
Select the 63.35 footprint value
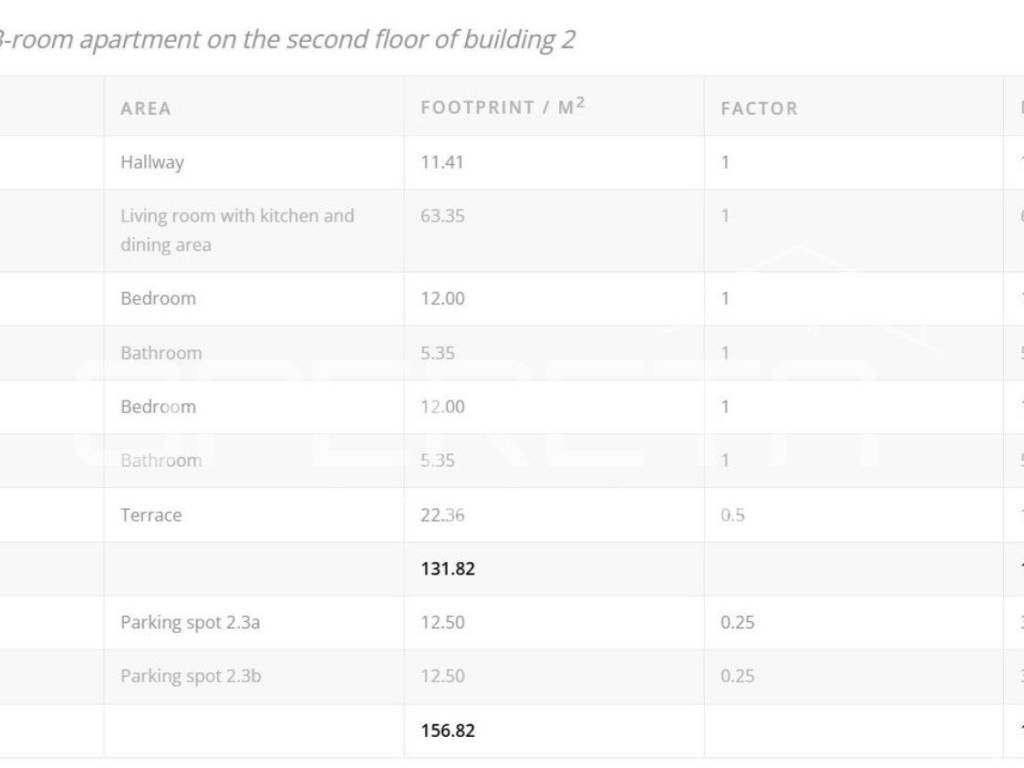(442, 216)
